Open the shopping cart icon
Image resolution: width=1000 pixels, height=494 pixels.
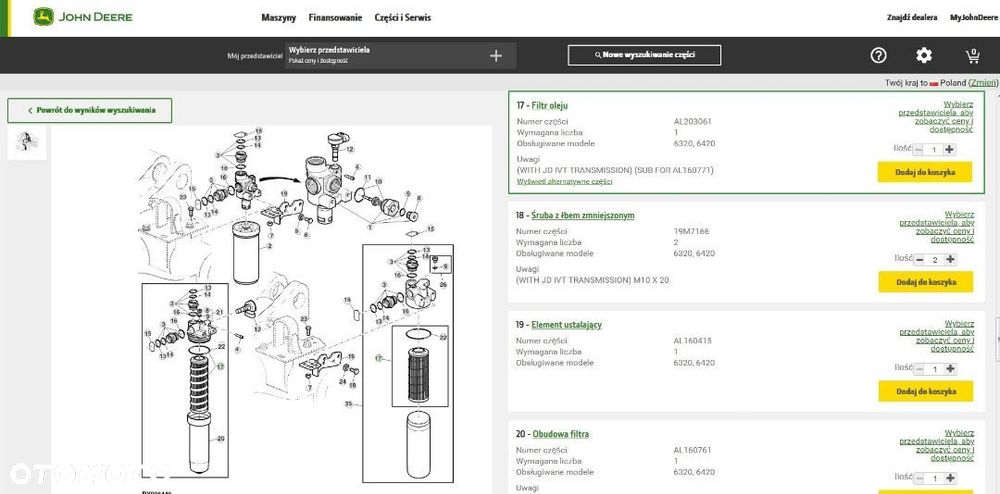click(973, 56)
